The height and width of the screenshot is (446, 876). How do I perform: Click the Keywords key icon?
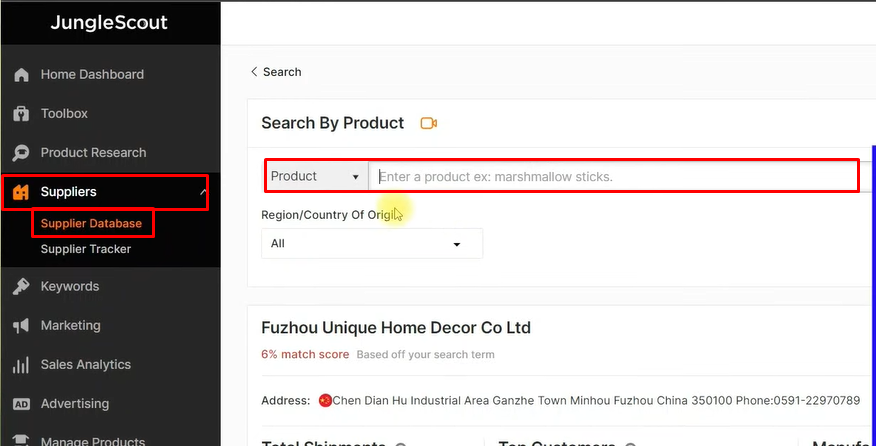[x=21, y=286]
